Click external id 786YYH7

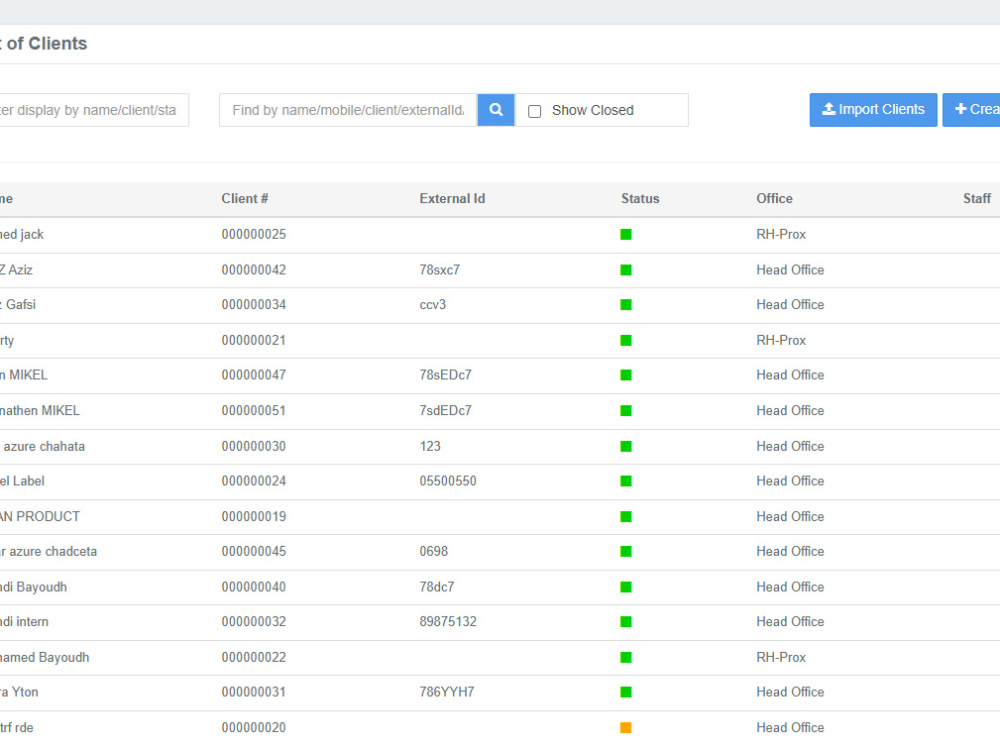click(x=446, y=692)
